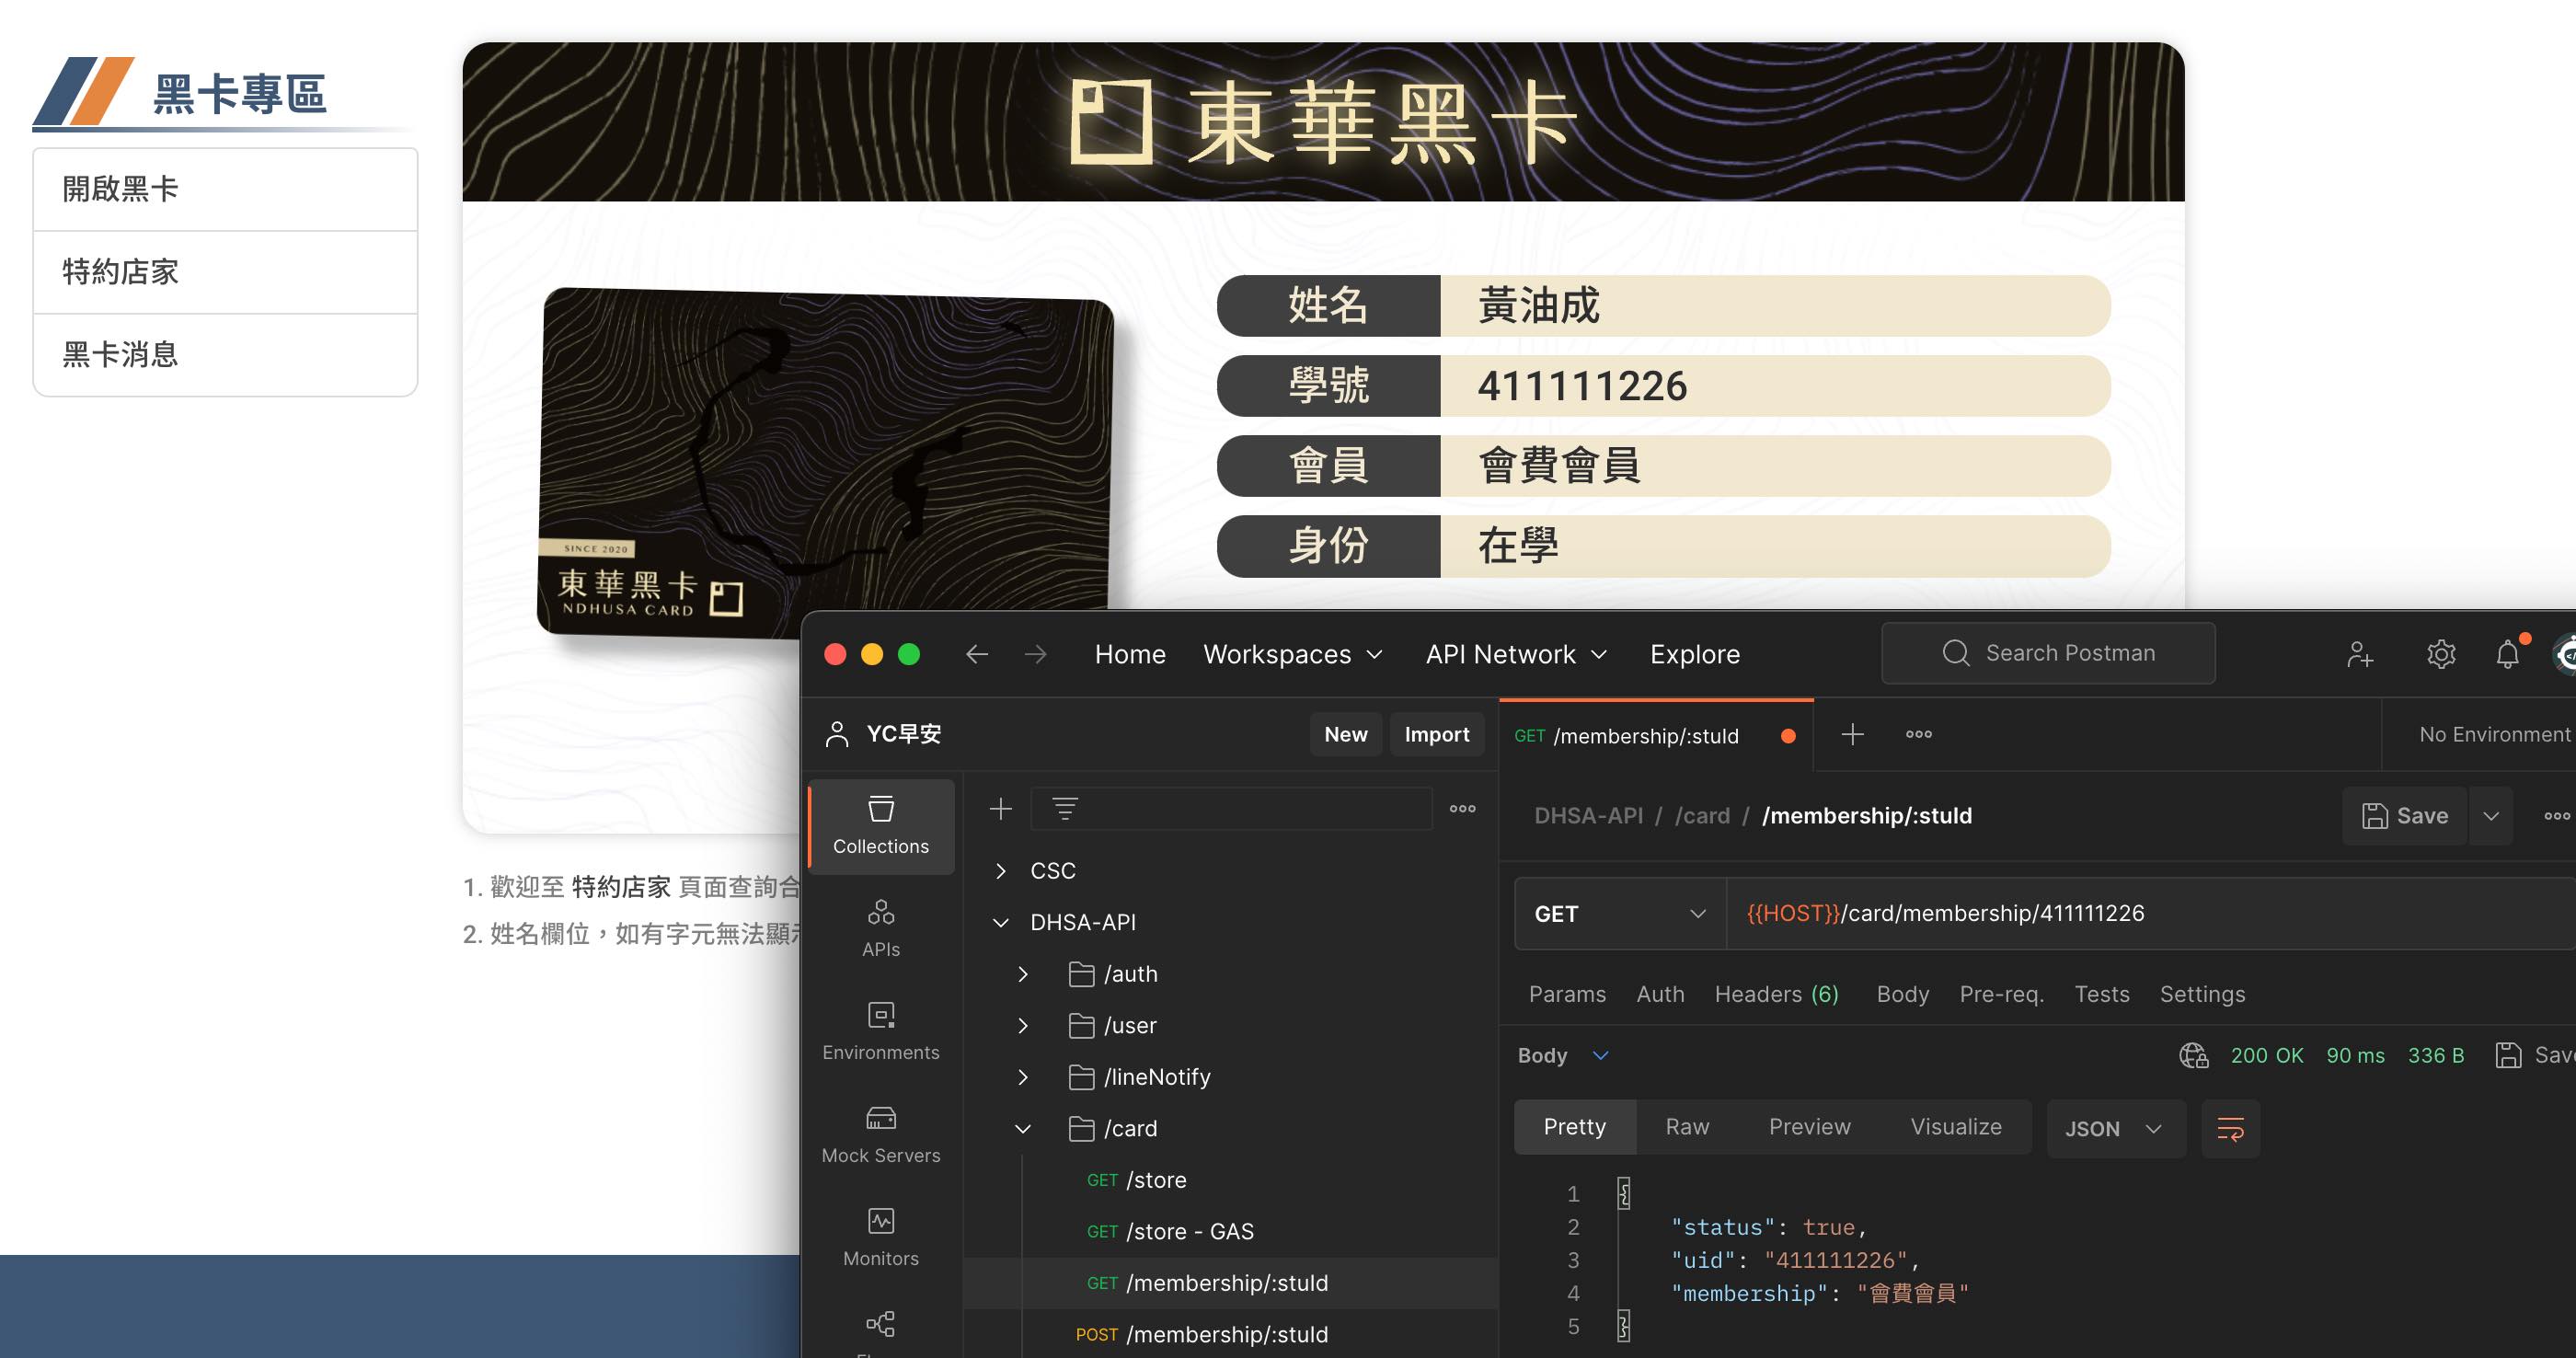Viewport: 2576px width, 1358px height.
Task: Open Postman settings gear
Action: click(x=2441, y=654)
